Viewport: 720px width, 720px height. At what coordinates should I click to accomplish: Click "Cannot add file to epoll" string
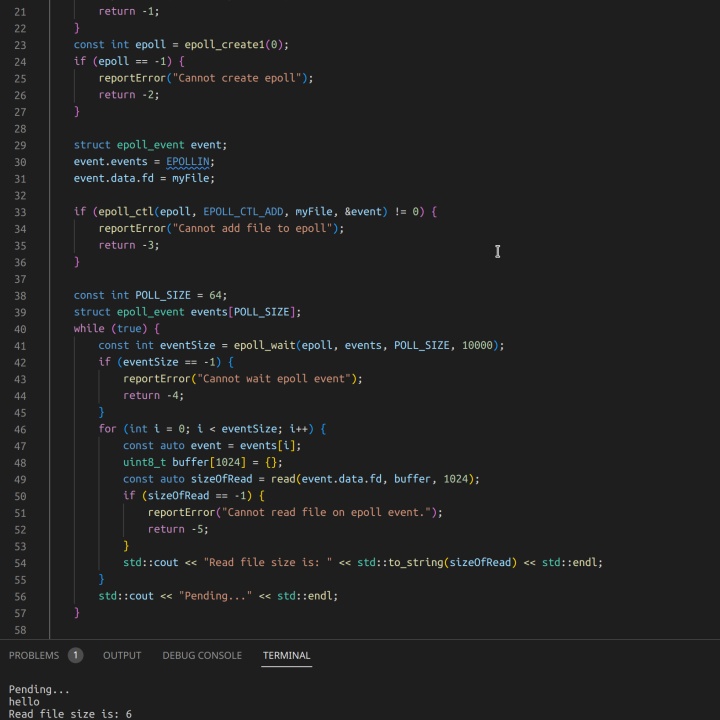(x=255, y=228)
